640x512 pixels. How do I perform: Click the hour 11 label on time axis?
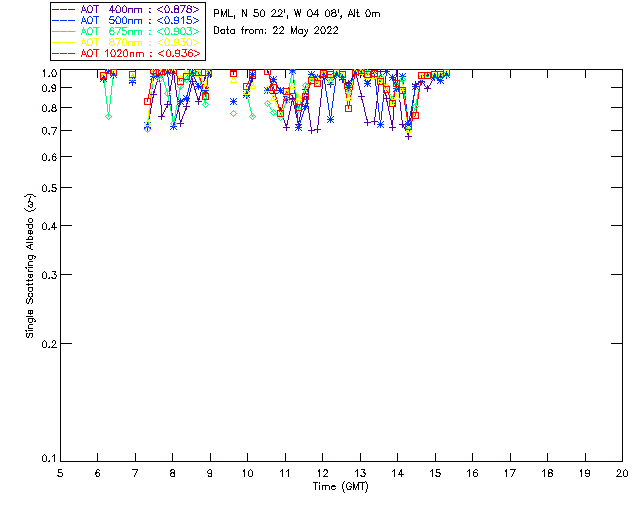[285, 474]
